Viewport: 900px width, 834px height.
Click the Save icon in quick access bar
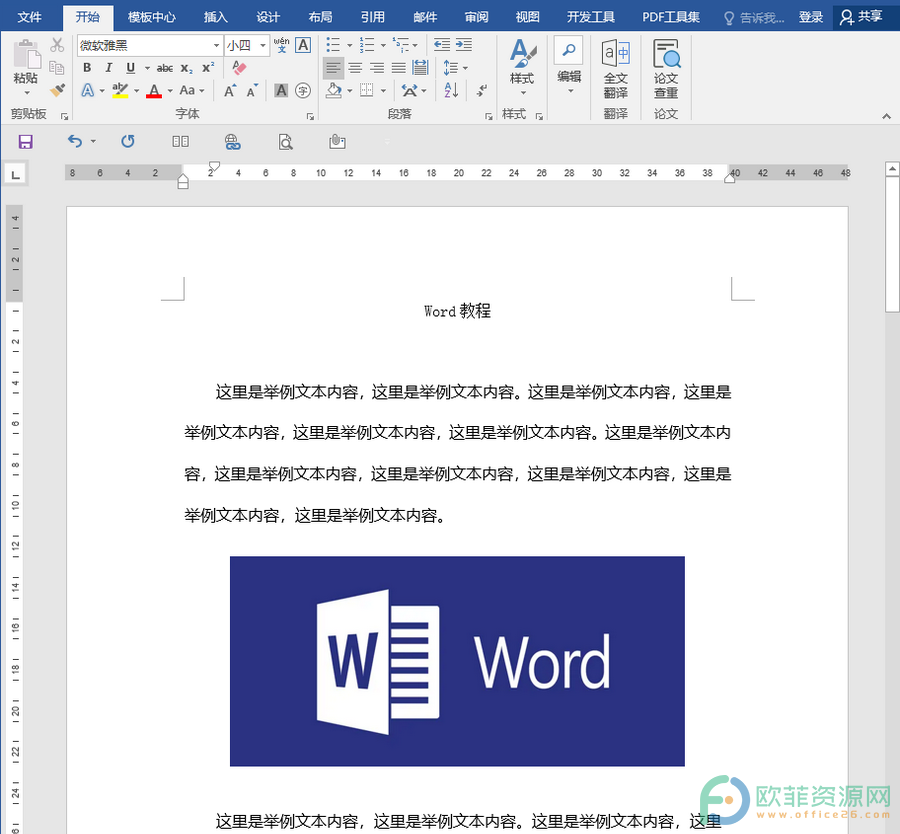coord(26,142)
